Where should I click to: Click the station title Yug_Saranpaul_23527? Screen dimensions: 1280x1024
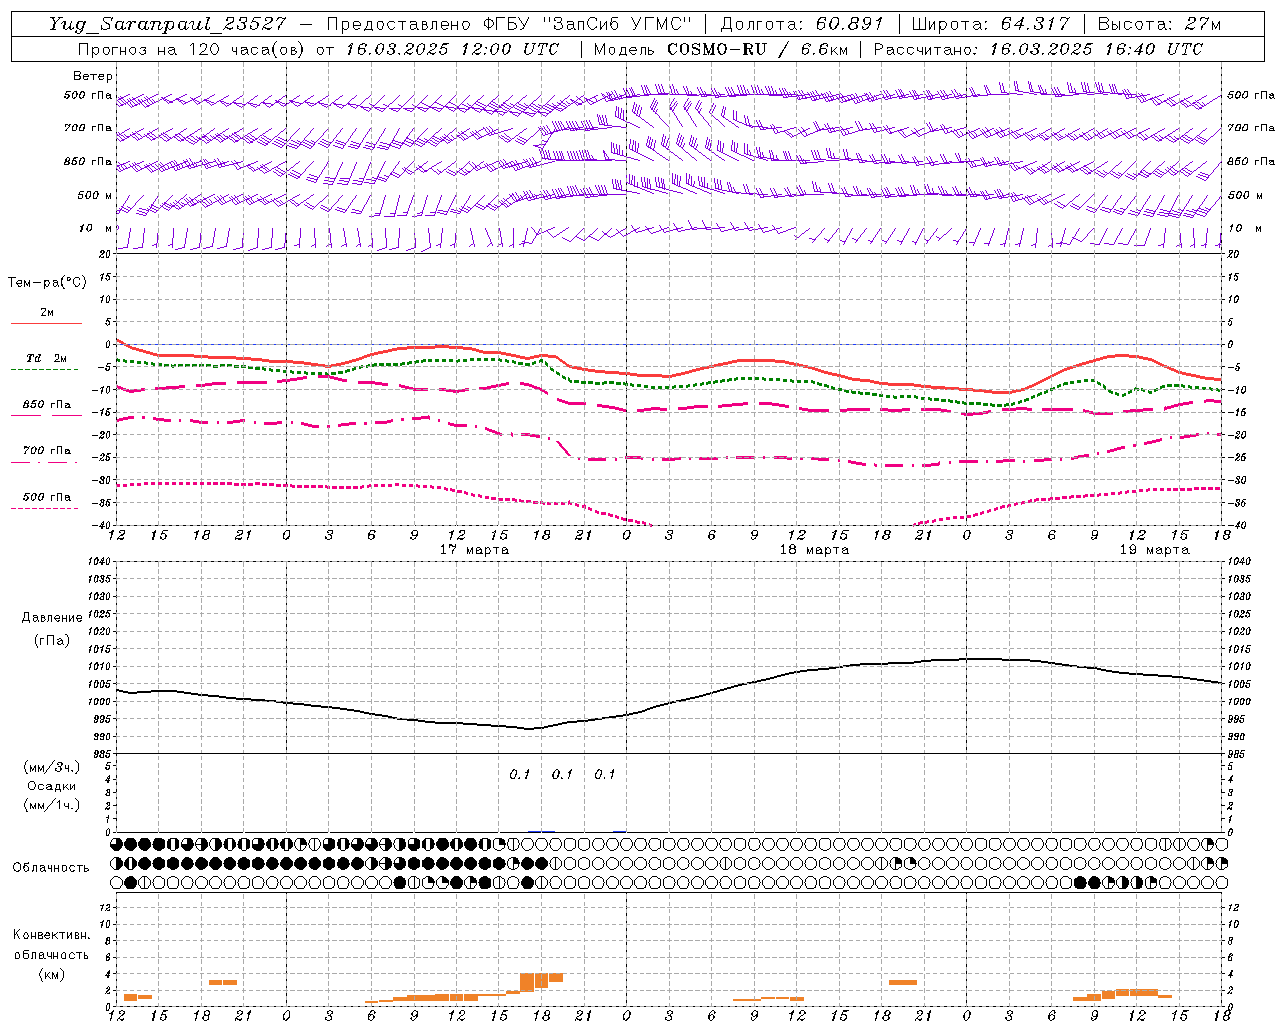tap(168, 24)
